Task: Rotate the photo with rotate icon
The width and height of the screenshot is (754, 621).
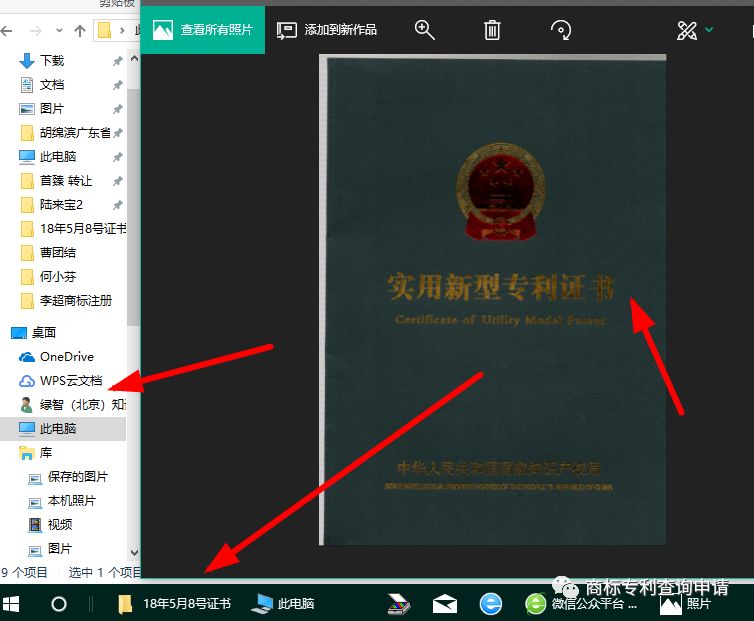Action: pos(561,30)
